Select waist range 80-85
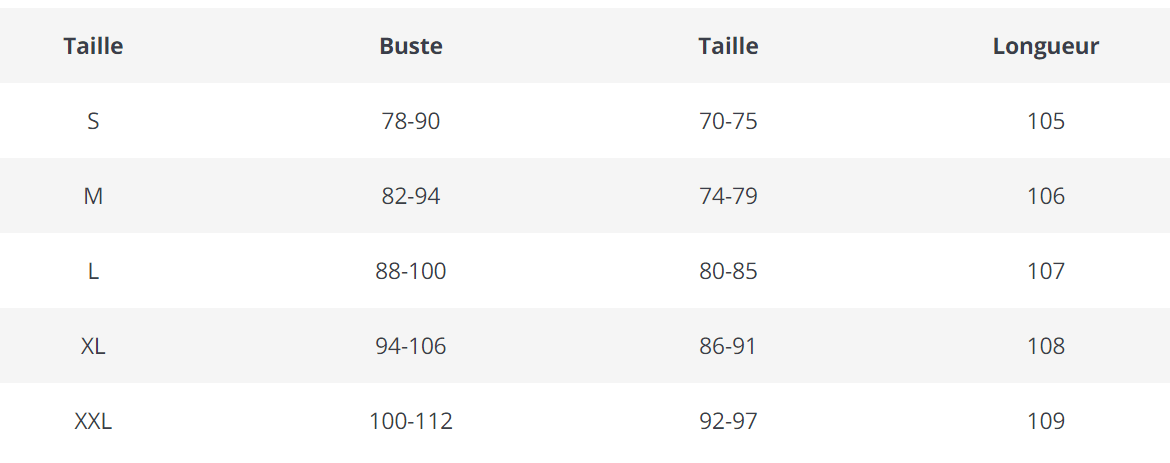 (728, 271)
